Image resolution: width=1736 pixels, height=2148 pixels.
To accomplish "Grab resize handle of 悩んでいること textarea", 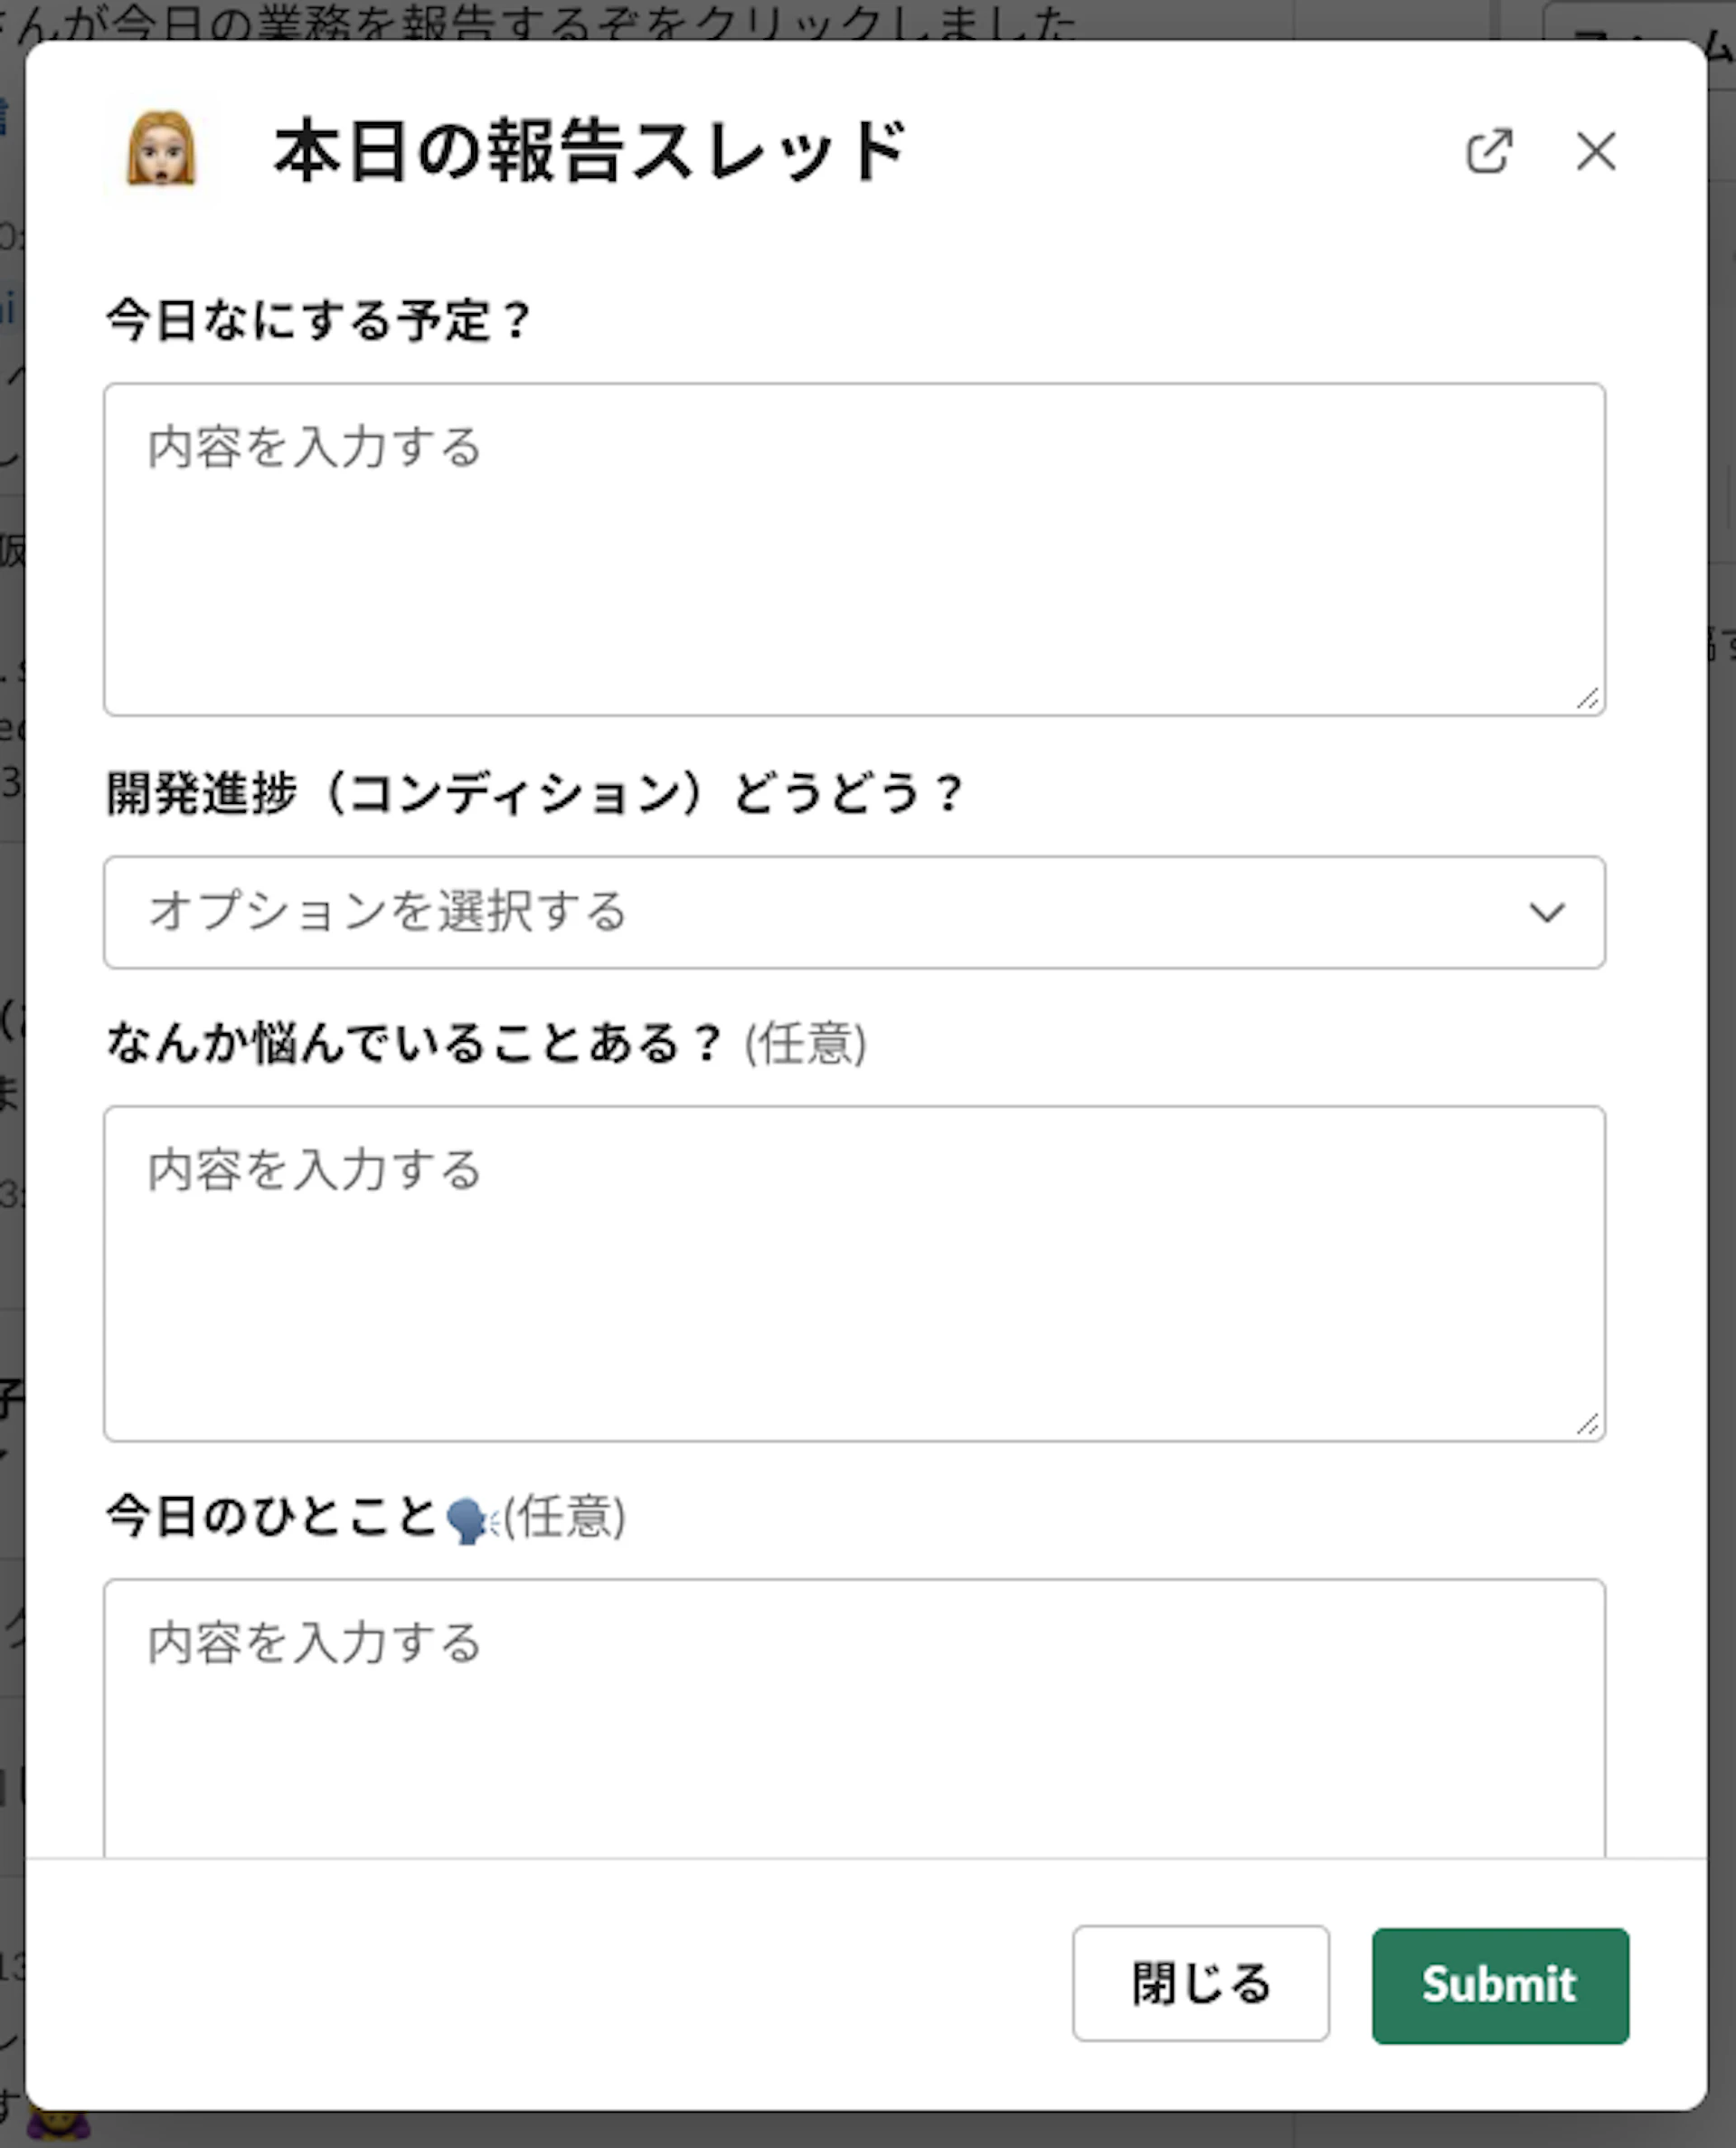I will click(1587, 1423).
